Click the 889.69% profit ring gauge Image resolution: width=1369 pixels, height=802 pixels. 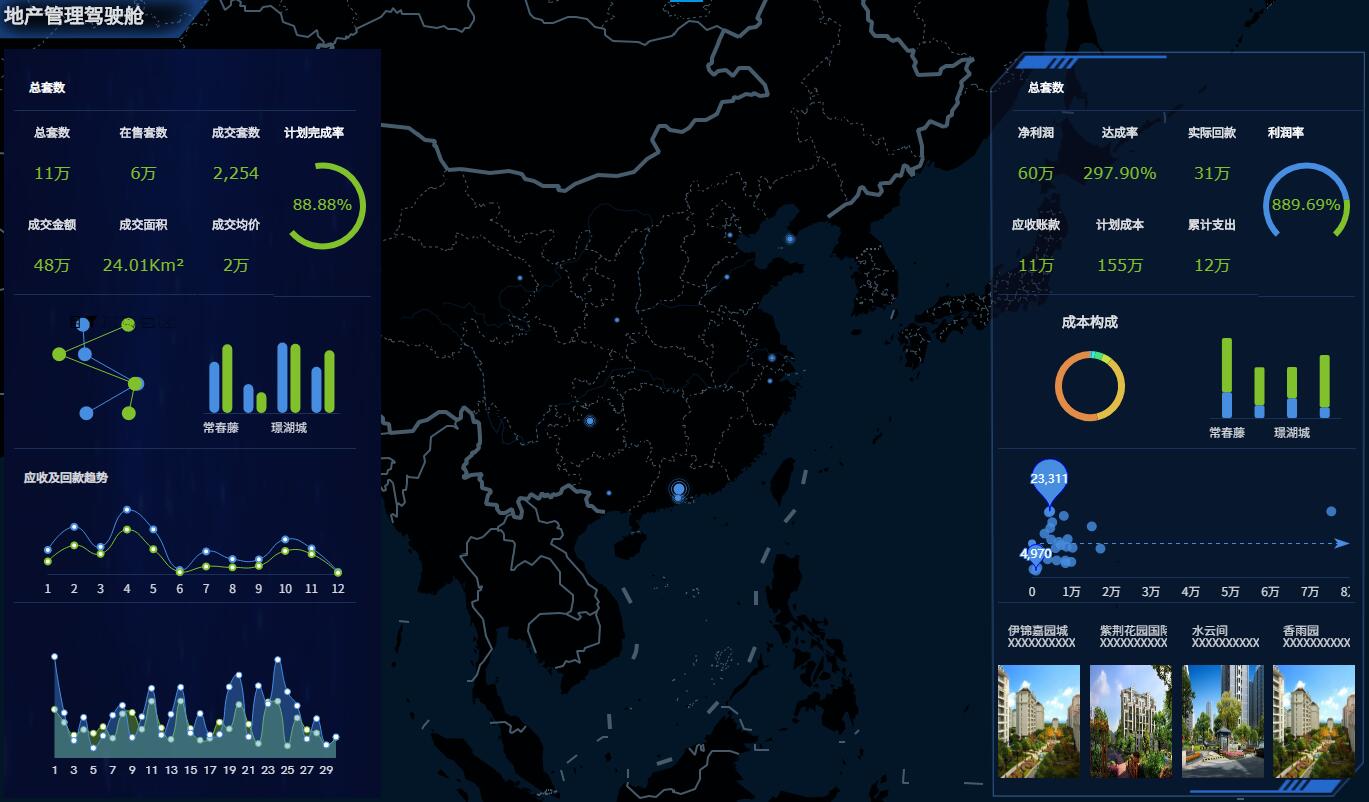(x=1306, y=204)
